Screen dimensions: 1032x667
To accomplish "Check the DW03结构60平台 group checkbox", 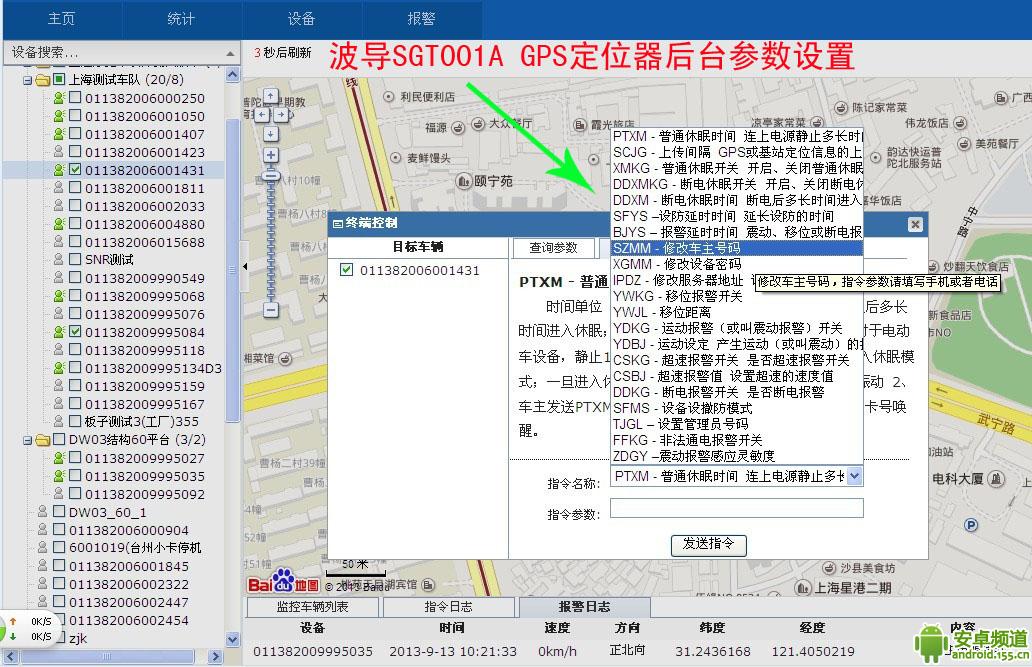I will point(59,439).
